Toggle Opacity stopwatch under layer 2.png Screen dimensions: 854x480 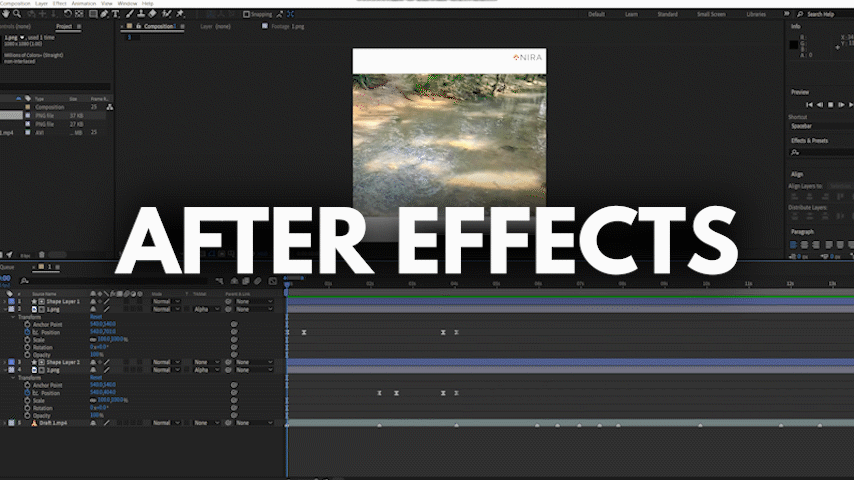[x=27, y=415]
